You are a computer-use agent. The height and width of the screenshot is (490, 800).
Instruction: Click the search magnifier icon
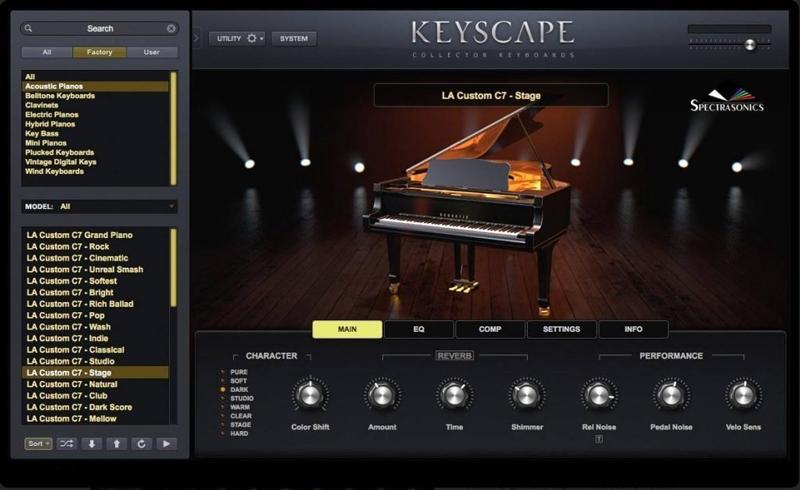[x=29, y=29]
